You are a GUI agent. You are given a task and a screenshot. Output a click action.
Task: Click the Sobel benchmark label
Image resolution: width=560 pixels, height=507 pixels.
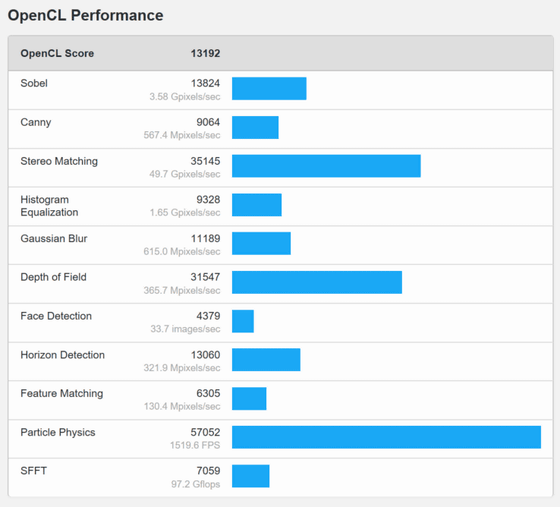[34, 83]
